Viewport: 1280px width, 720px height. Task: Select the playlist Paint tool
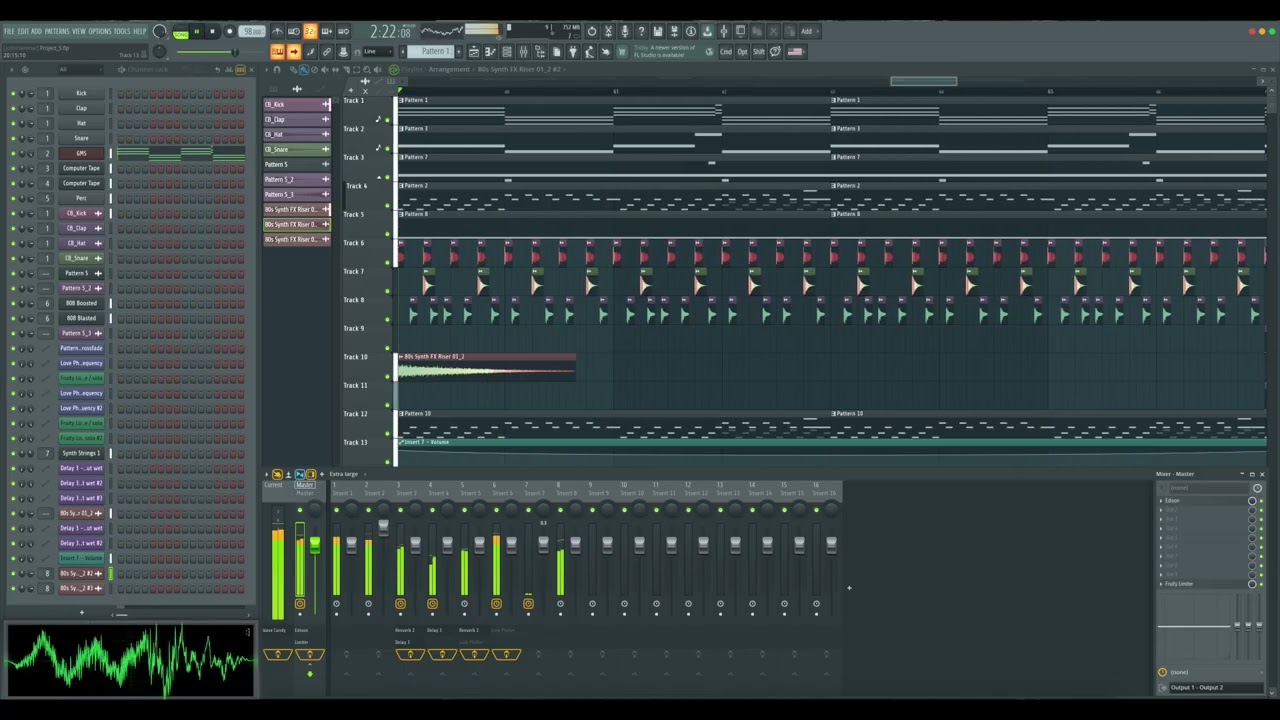303,70
